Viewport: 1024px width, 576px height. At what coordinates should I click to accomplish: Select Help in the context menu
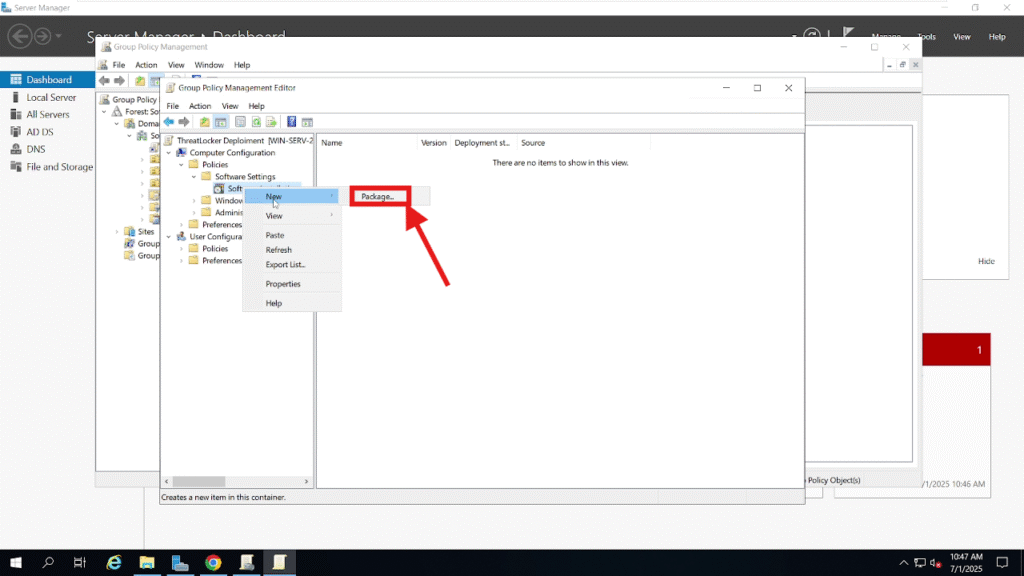point(291,303)
